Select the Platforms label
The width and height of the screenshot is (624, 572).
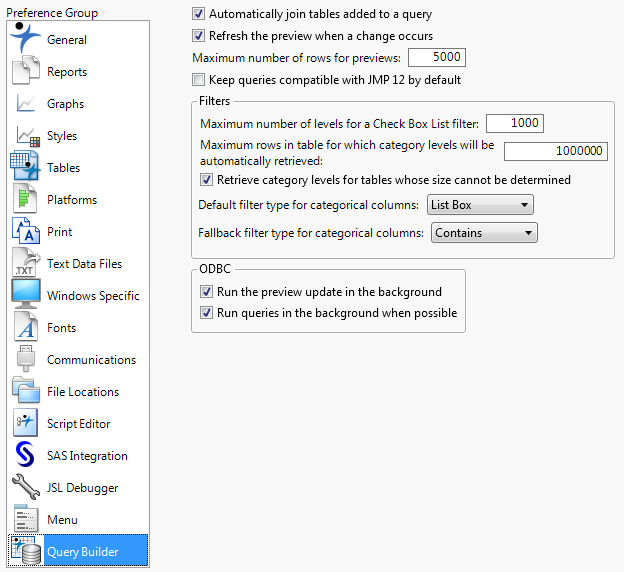click(72, 200)
